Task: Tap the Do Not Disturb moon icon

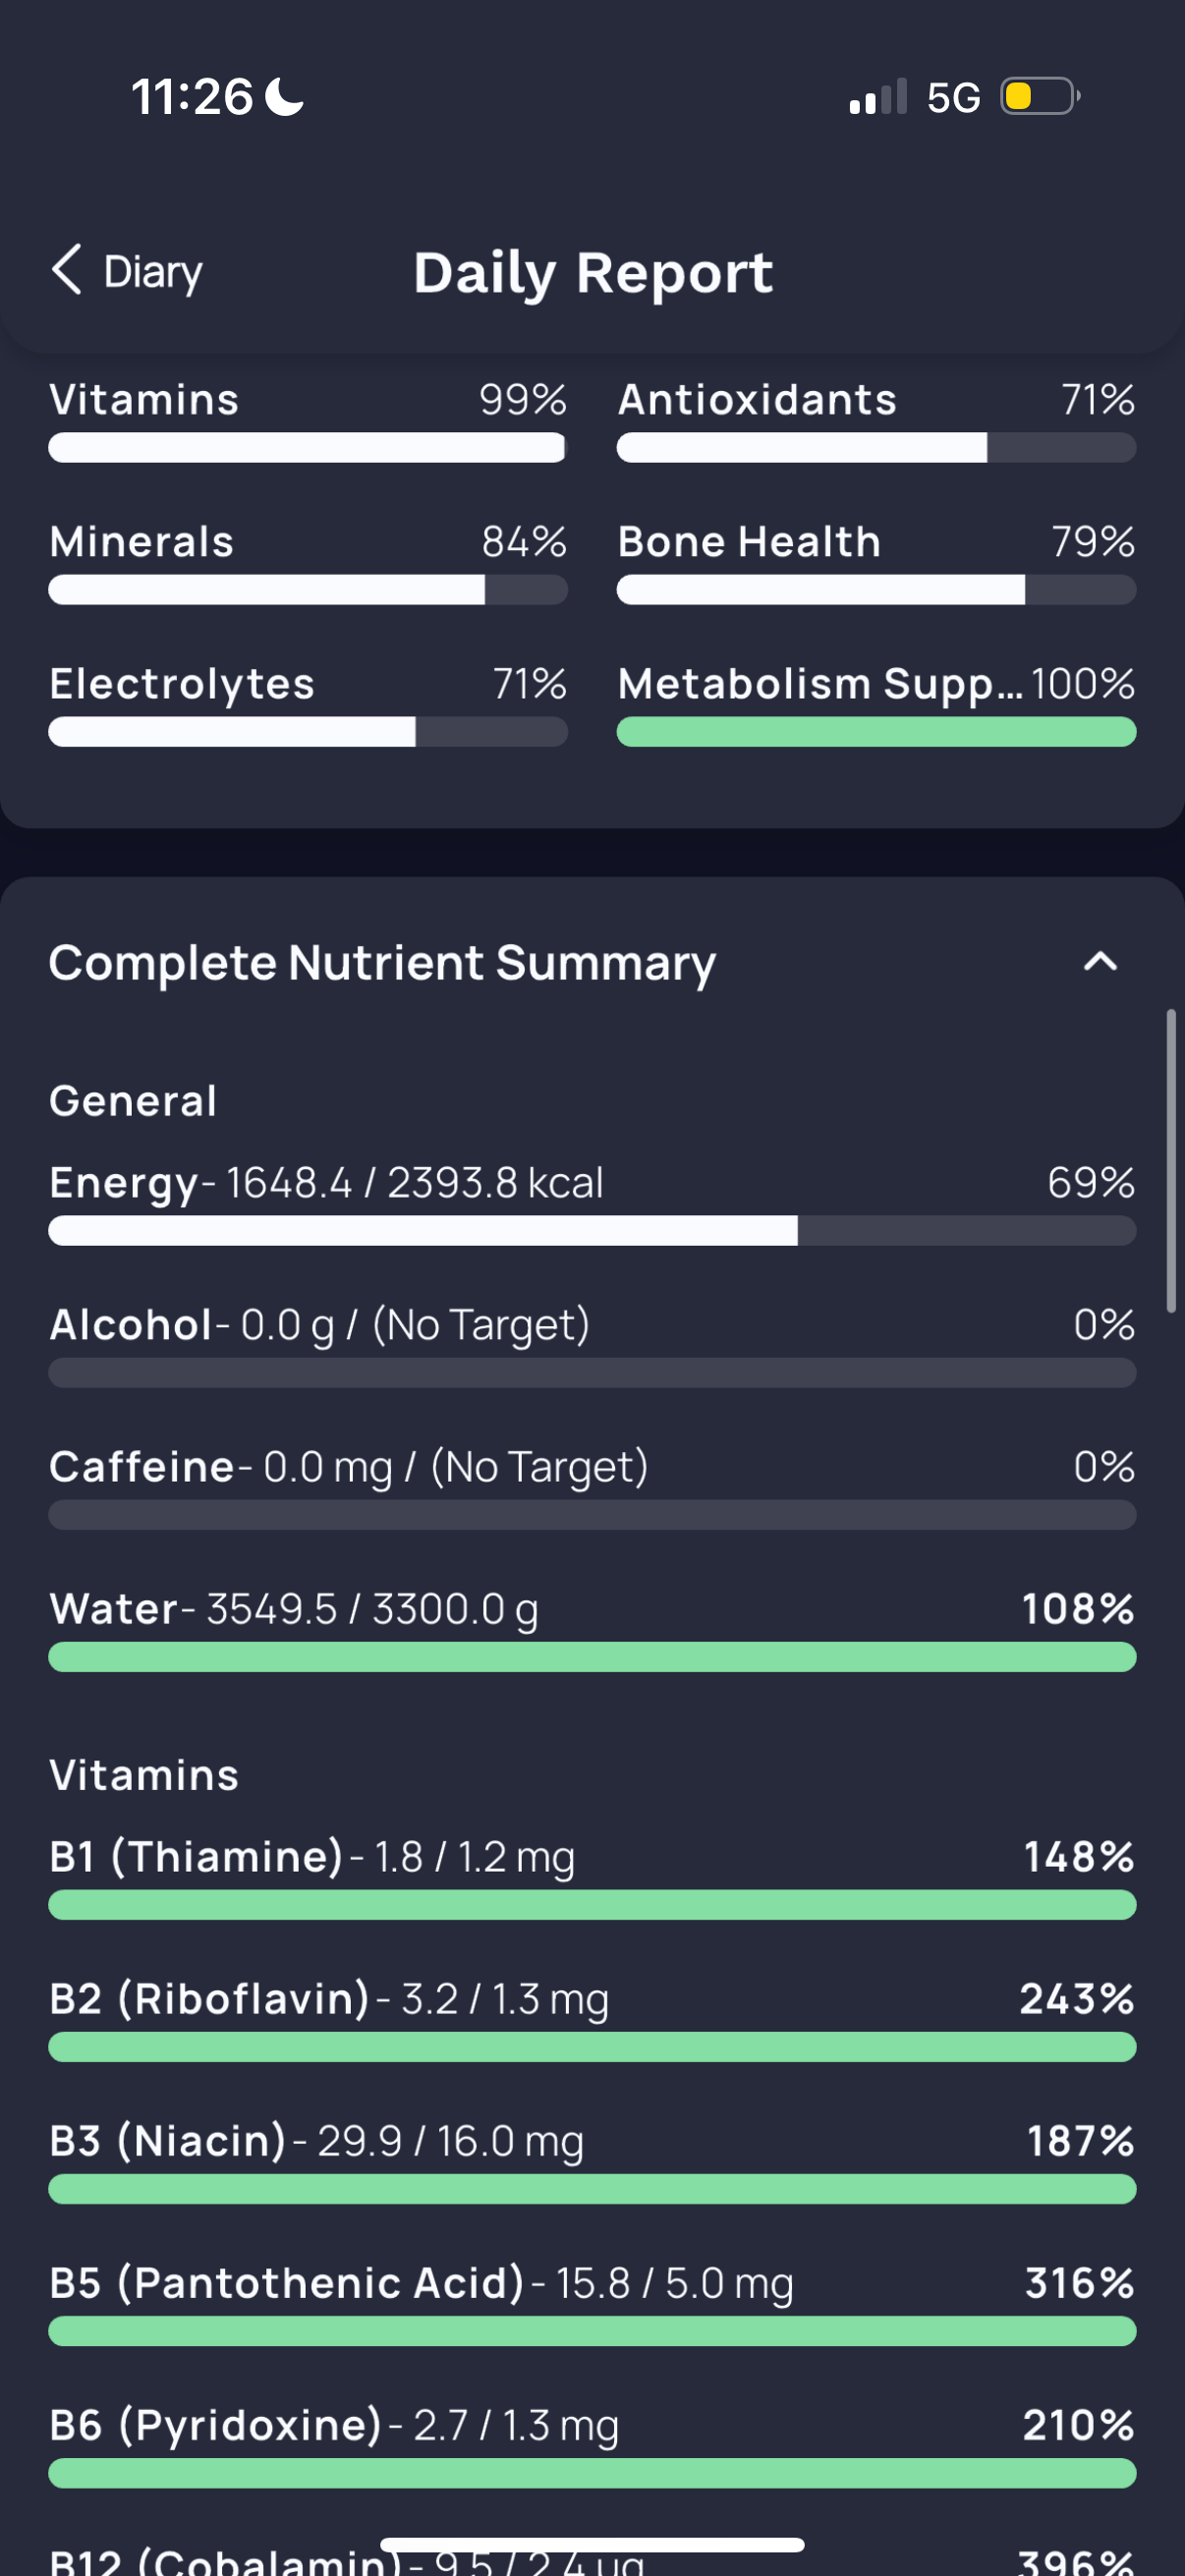Action: 285,97
